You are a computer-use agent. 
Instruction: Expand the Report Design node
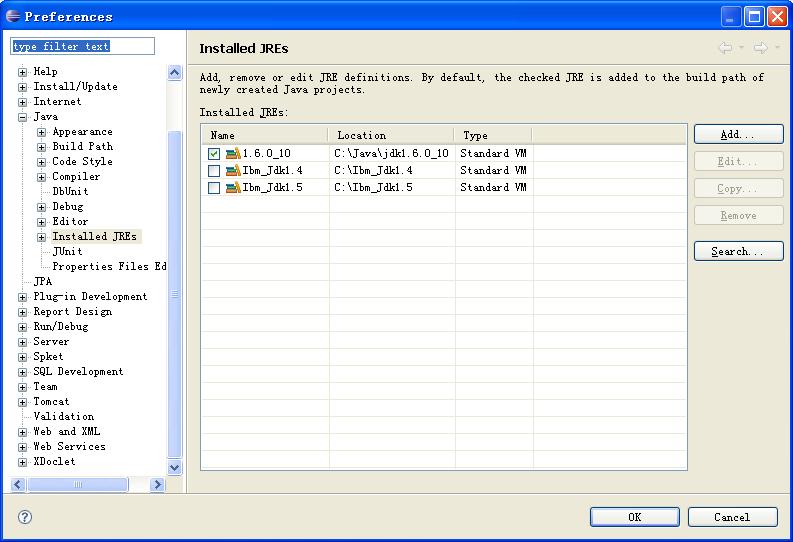[22, 312]
